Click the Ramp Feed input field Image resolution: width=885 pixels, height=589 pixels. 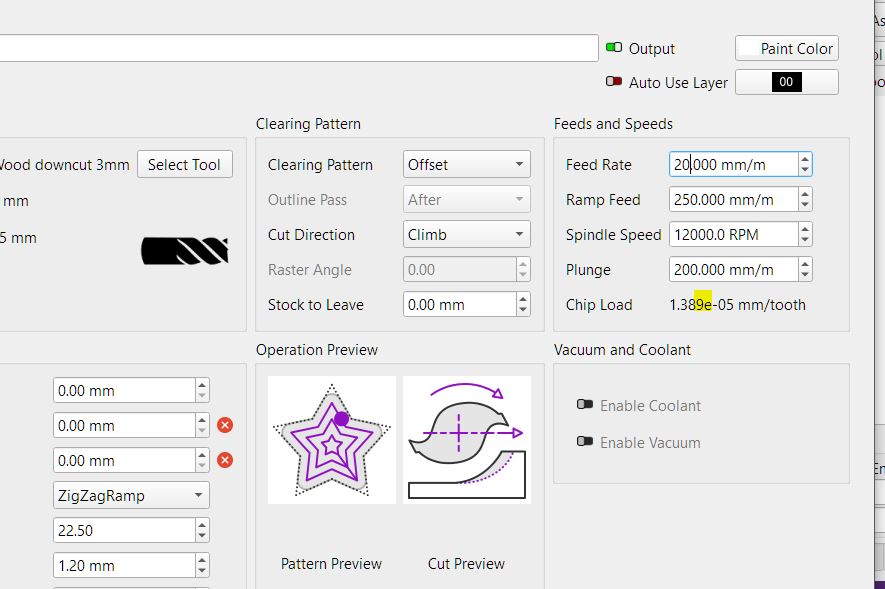(x=732, y=200)
